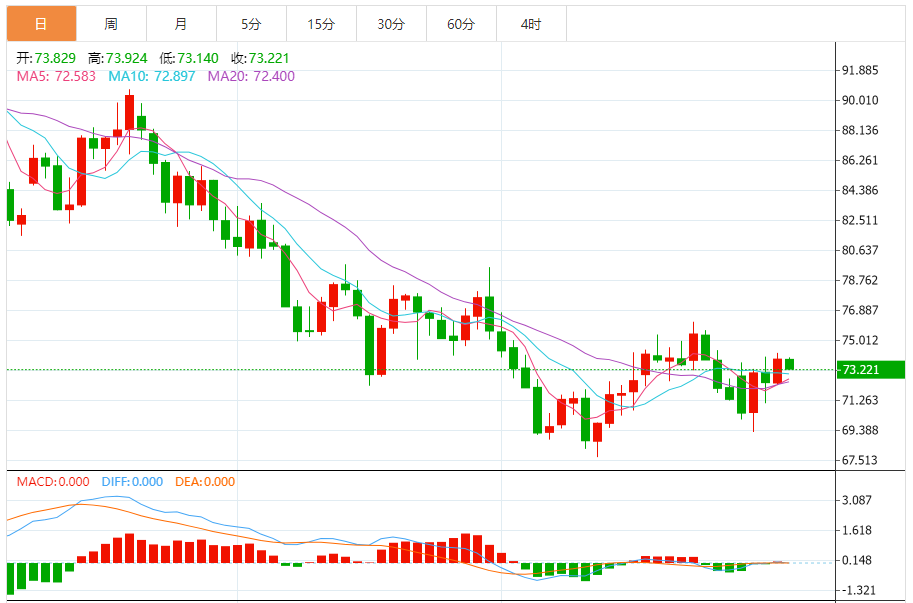Click the 收:73.221 close price value
Image resolution: width=913 pixels, height=603 pixels.
[260, 58]
